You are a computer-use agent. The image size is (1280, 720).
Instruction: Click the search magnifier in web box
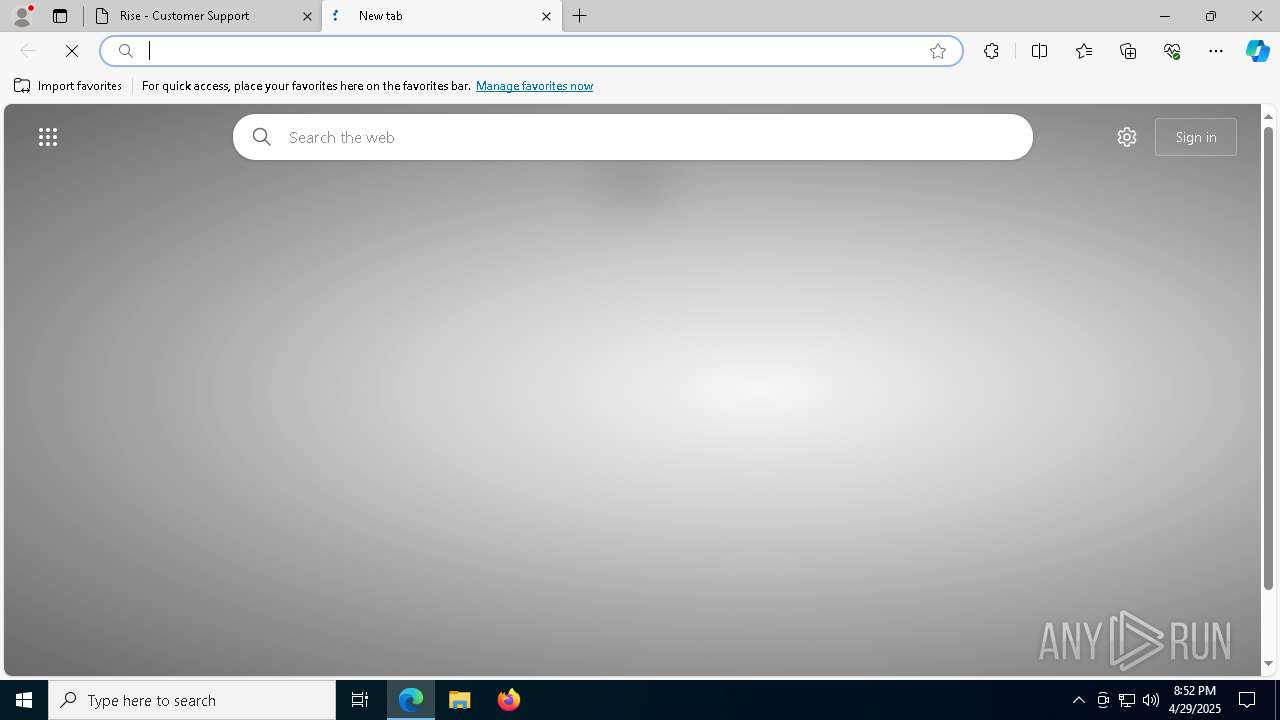(x=262, y=137)
